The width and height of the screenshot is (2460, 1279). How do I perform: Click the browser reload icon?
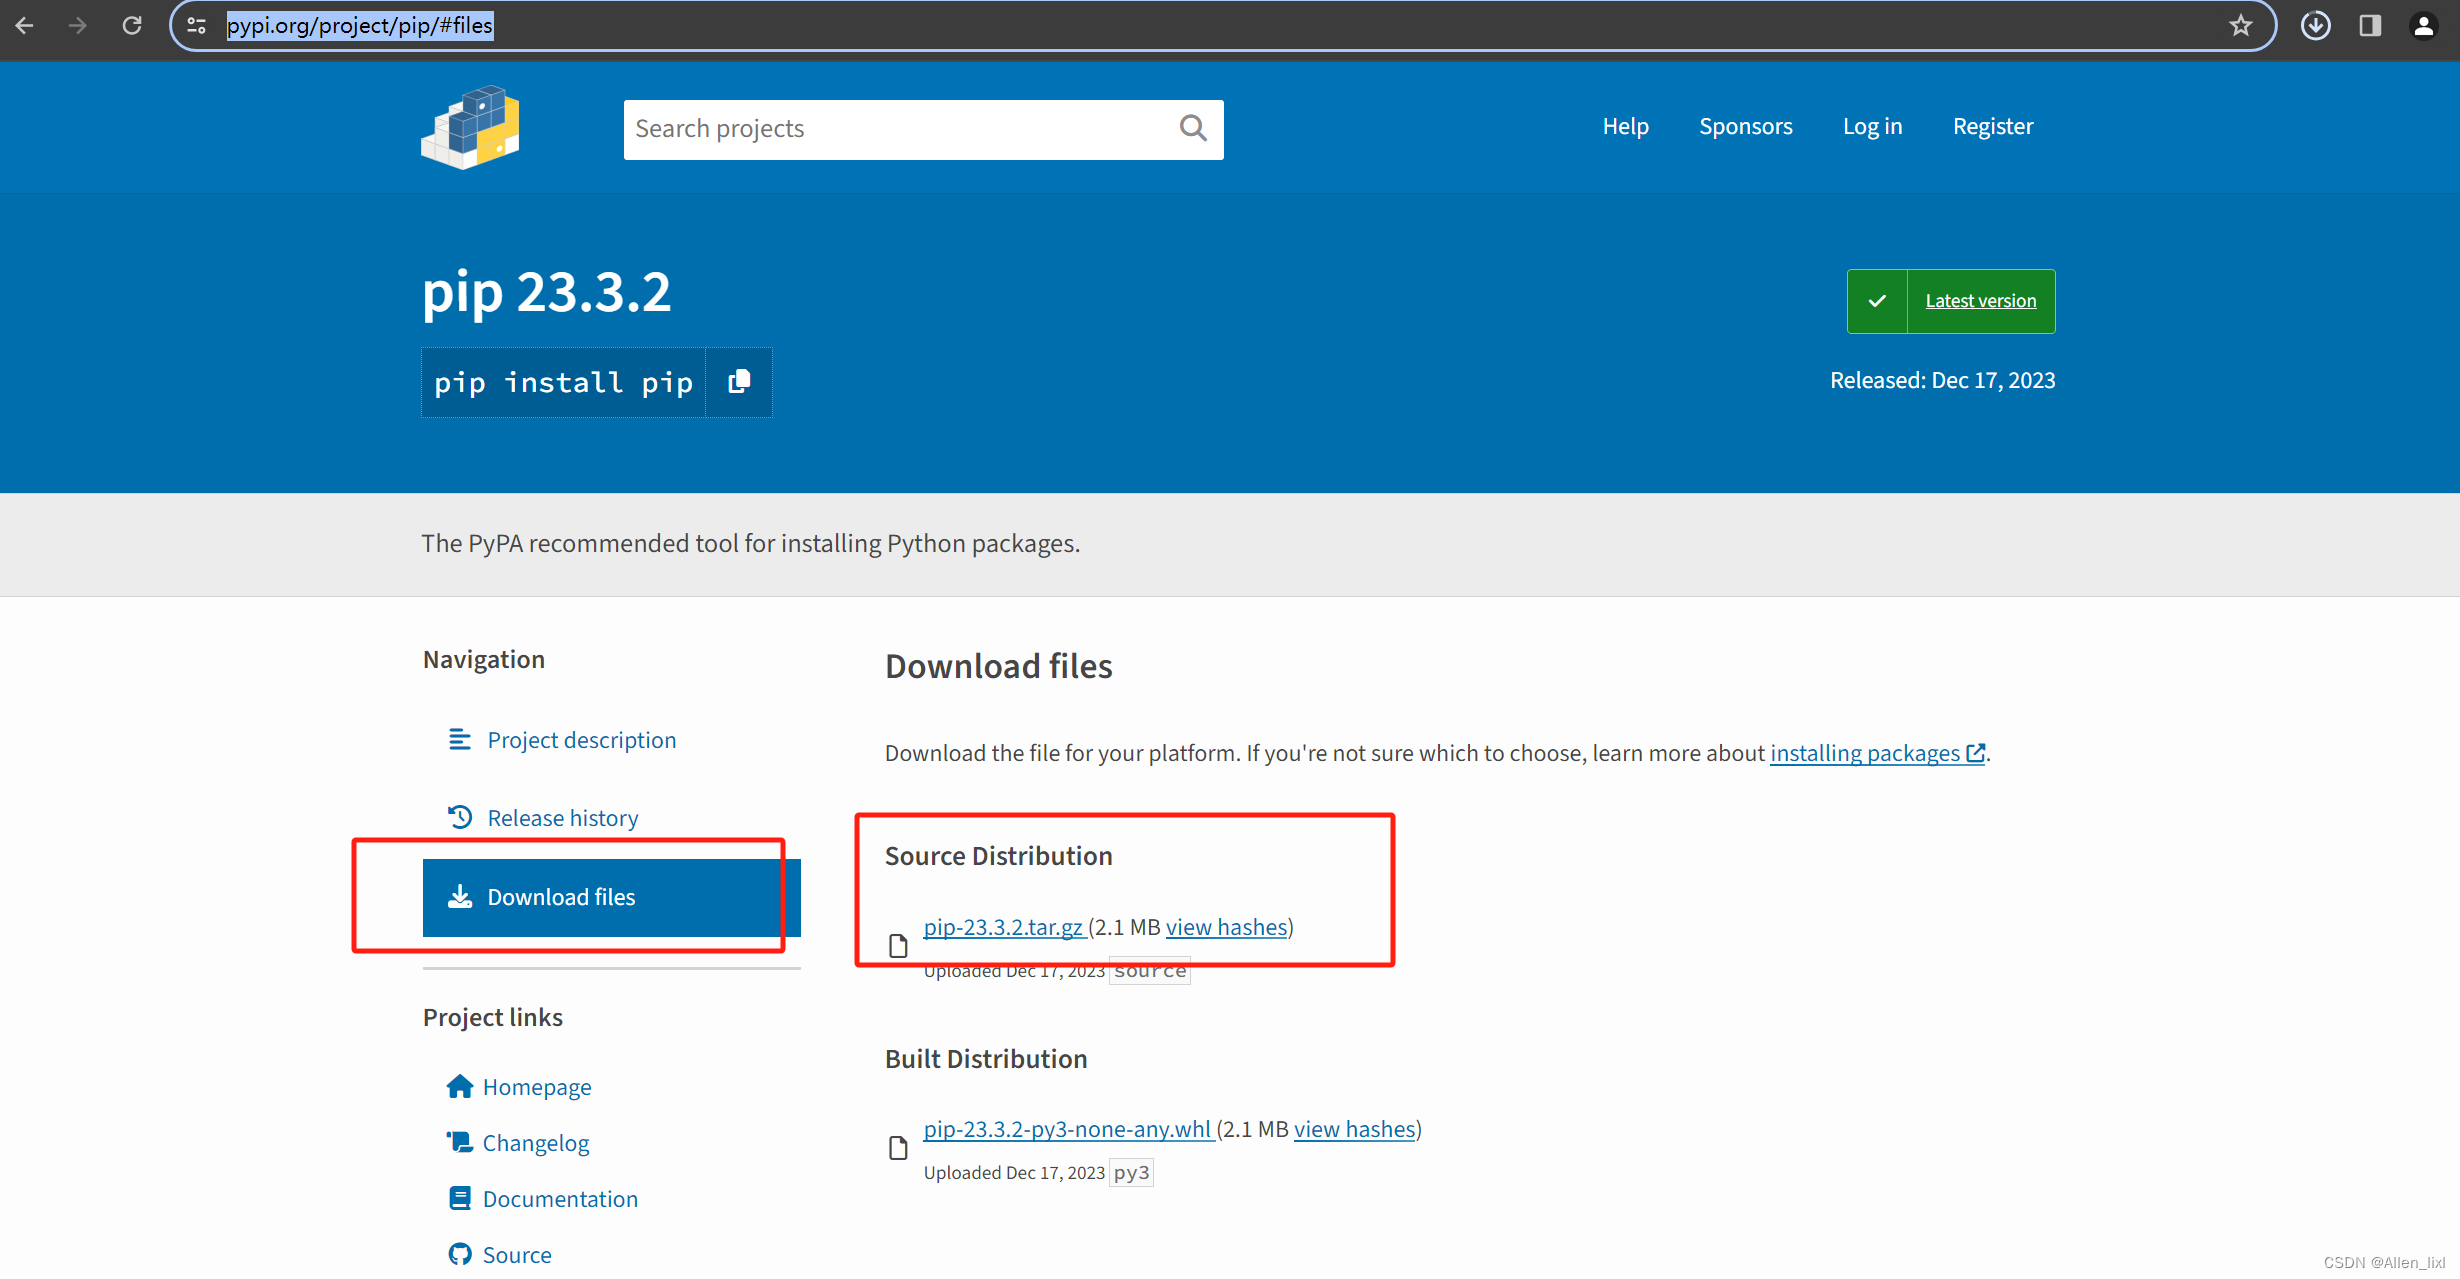tap(132, 25)
